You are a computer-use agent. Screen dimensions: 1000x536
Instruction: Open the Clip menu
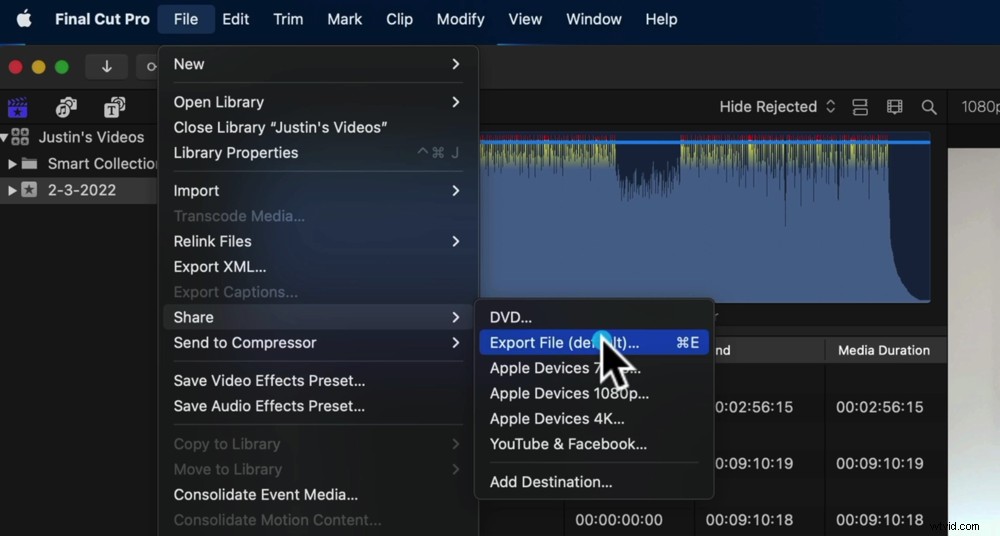click(x=399, y=19)
